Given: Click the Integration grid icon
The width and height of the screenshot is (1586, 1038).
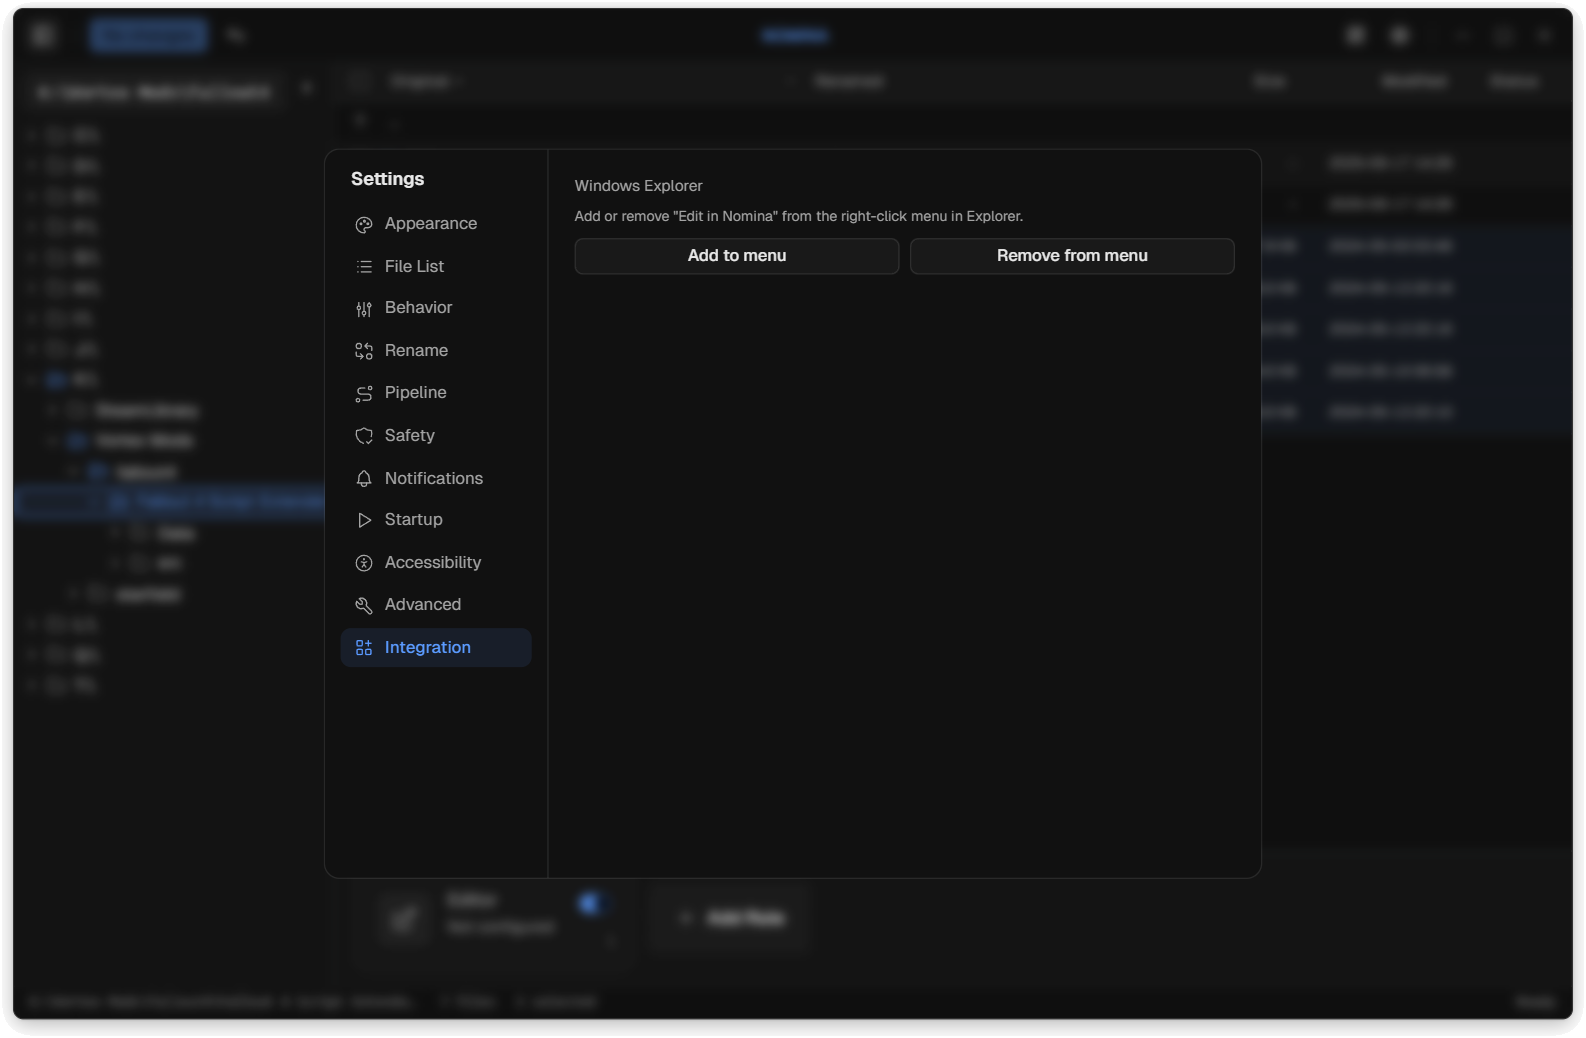Looking at the screenshot, I should click(364, 648).
